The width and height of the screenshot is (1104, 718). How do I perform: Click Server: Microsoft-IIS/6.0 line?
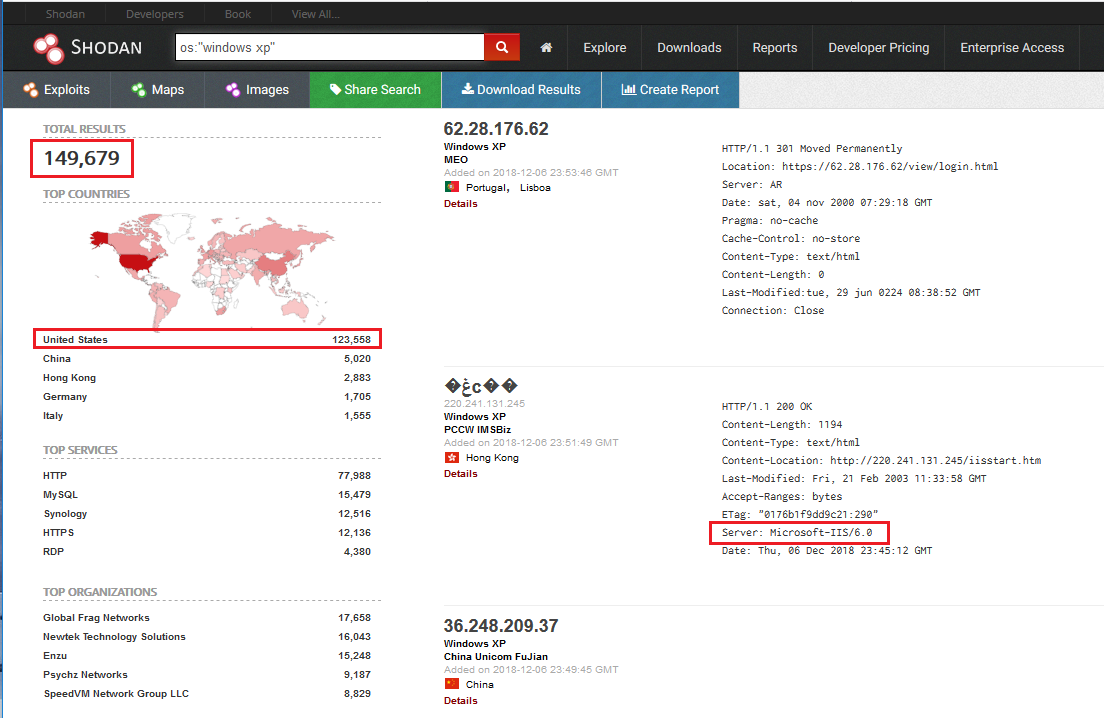pyautogui.click(x=799, y=533)
